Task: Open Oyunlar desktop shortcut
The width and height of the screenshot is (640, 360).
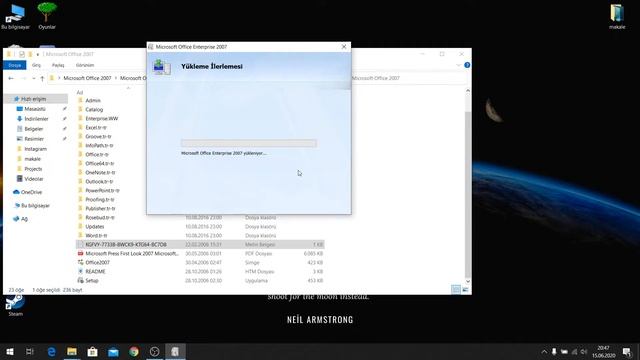Action: pyautogui.click(x=47, y=16)
